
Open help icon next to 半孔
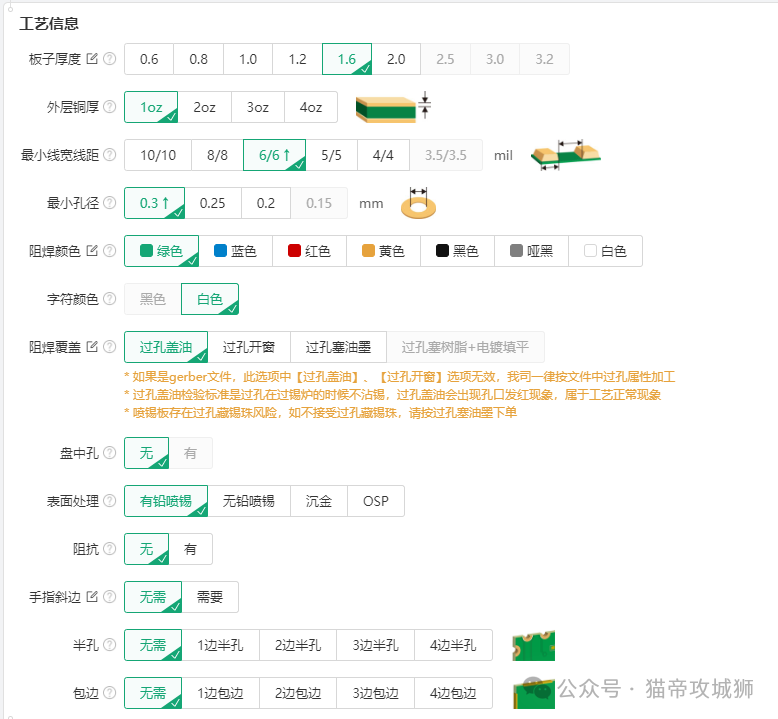click(x=109, y=645)
